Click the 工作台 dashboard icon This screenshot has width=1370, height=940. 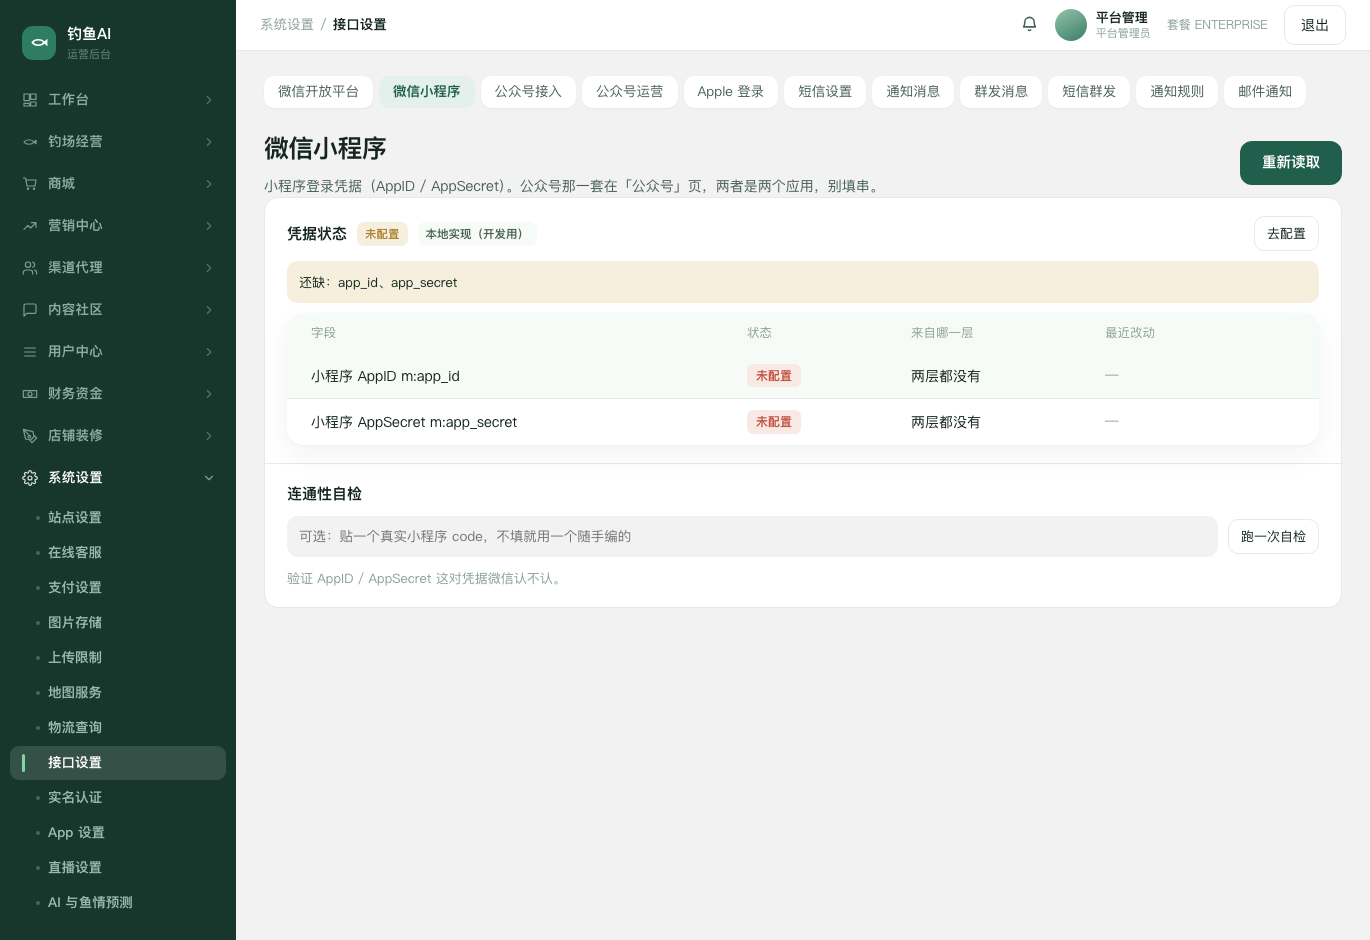(x=30, y=100)
